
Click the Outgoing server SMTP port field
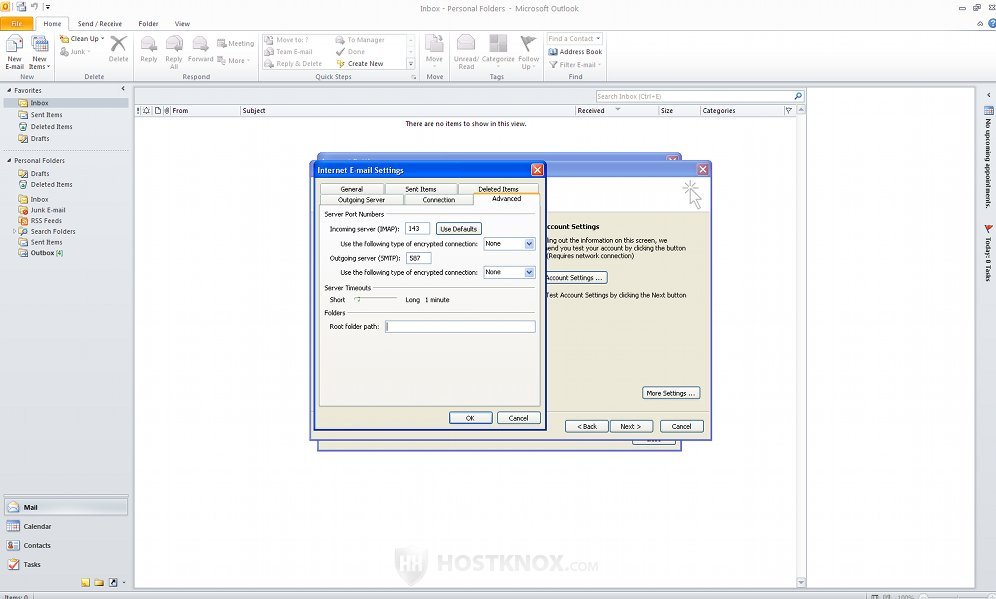[x=419, y=258]
